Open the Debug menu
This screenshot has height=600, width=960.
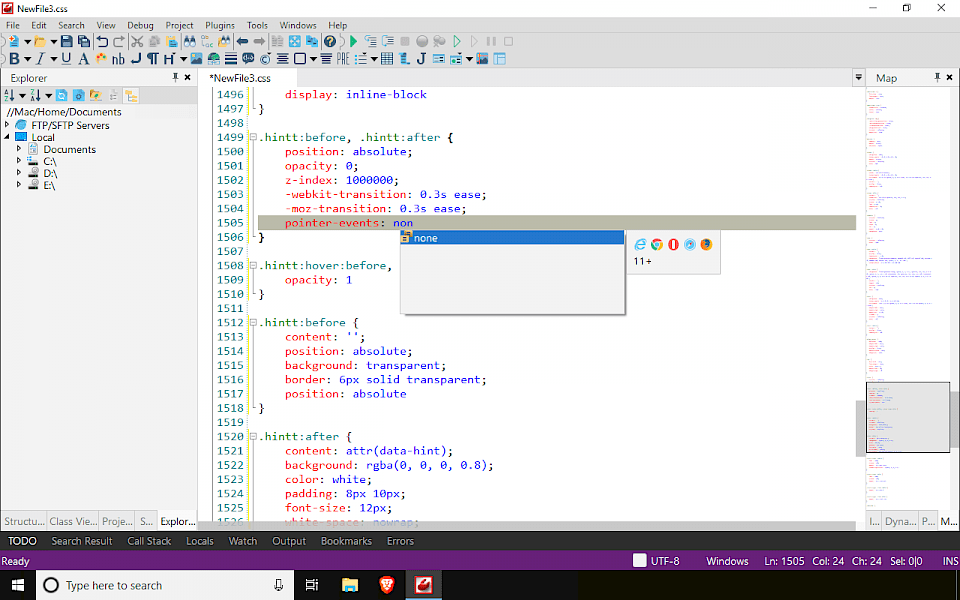click(x=140, y=25)
